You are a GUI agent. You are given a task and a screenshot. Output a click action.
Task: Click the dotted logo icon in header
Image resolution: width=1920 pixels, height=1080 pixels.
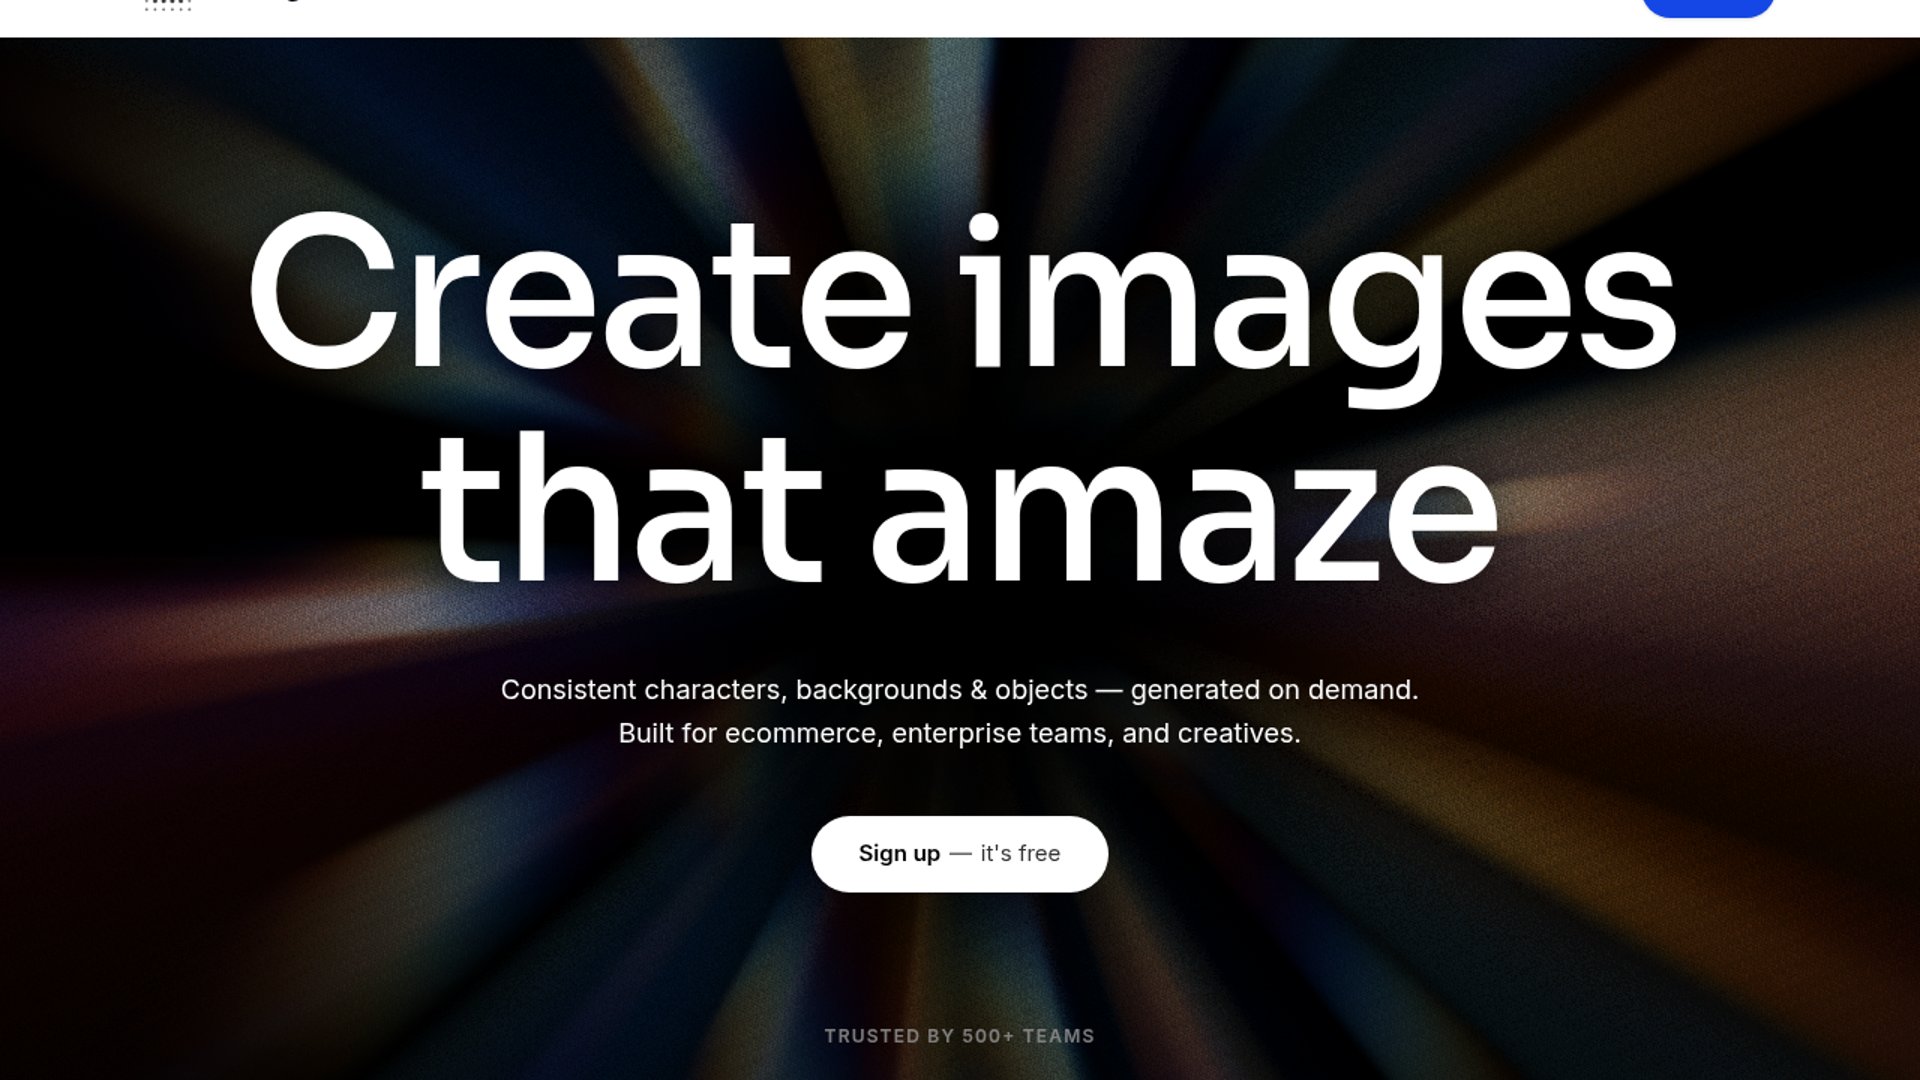[x=167, y=4]
